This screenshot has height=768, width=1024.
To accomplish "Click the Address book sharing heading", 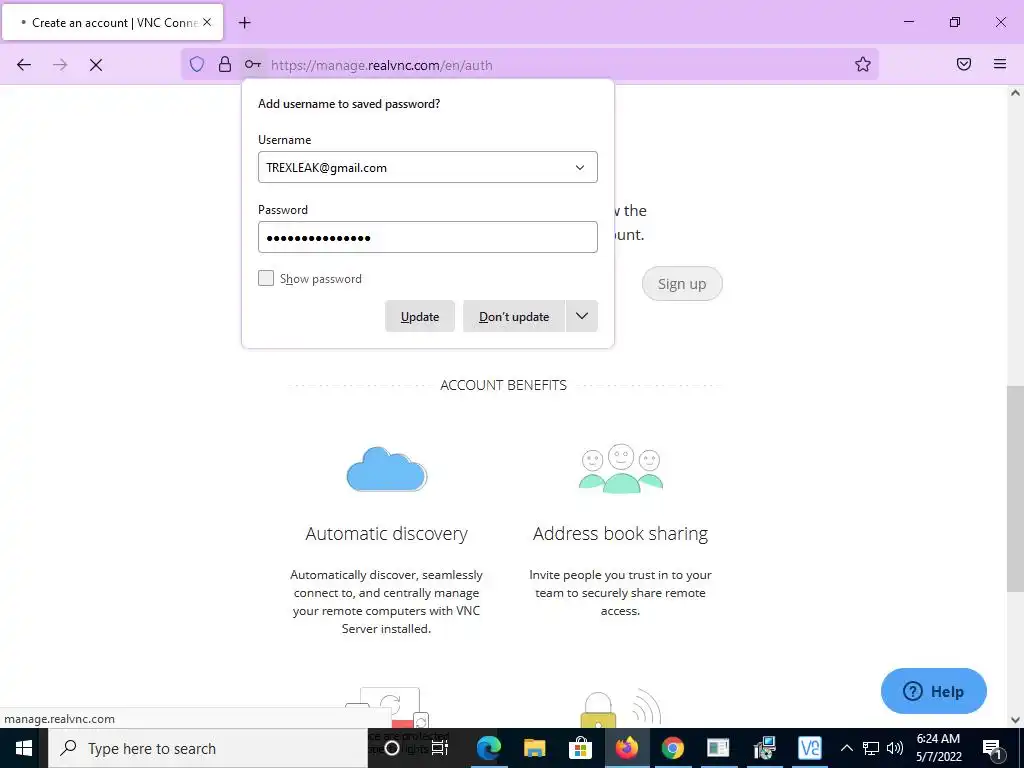I will 620,534.
